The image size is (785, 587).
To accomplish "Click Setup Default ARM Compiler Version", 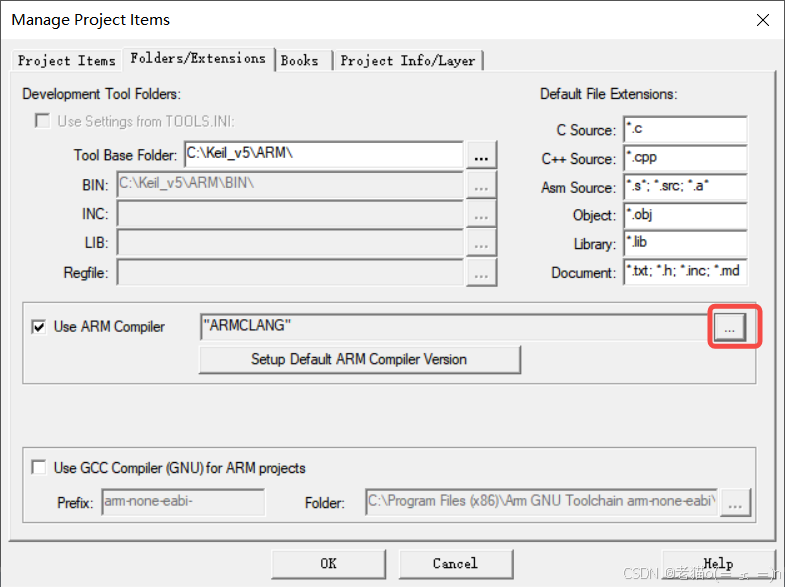I will click(x=359, y=359).
